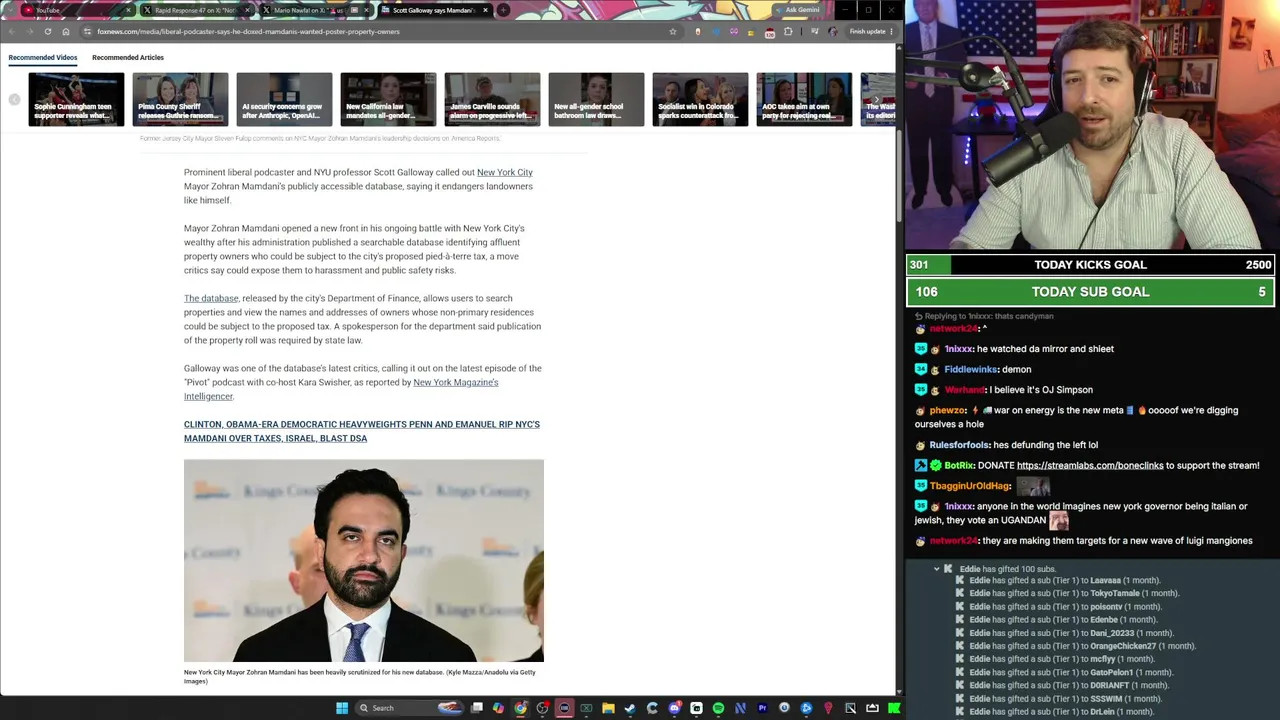This screenshot has height=720, width=1280.
Task: Select the Recommended Articles tab
Action: coord(128,57)
